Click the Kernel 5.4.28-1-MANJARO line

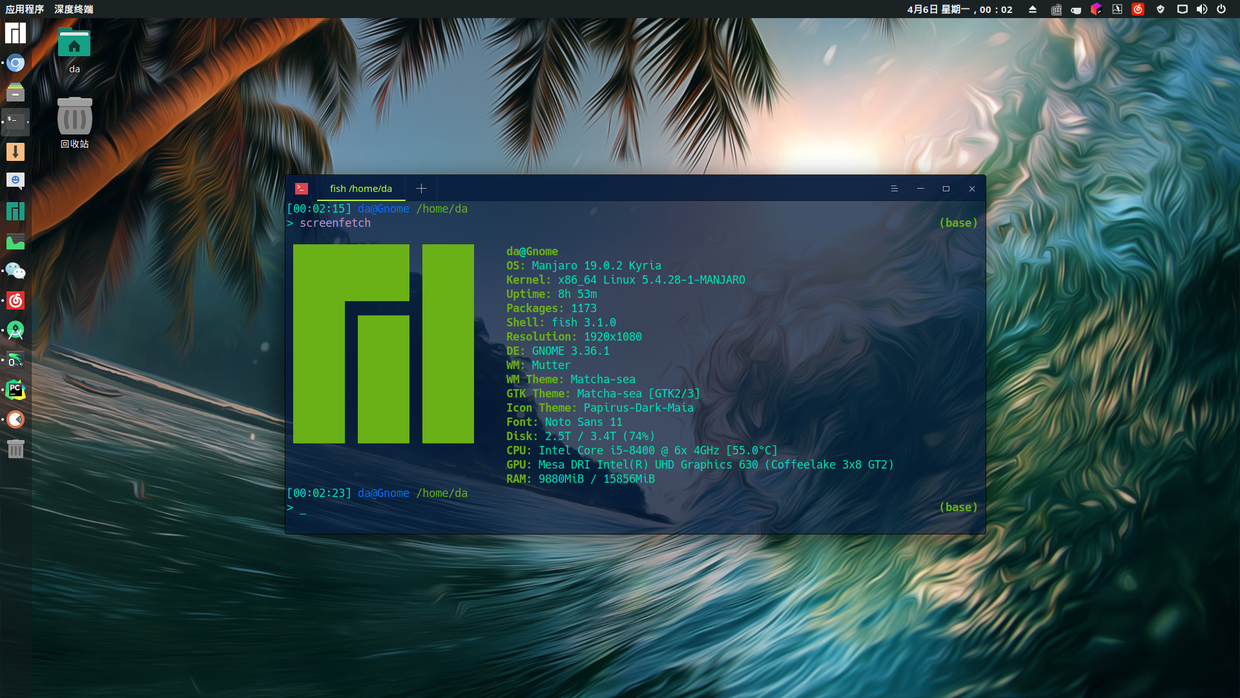pos(626,280)
